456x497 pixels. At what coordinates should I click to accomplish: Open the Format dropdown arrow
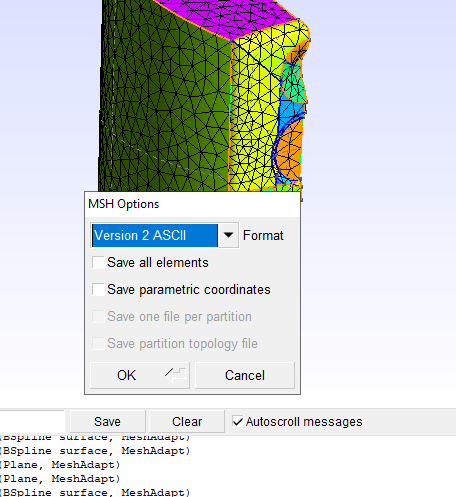point(228,235)
